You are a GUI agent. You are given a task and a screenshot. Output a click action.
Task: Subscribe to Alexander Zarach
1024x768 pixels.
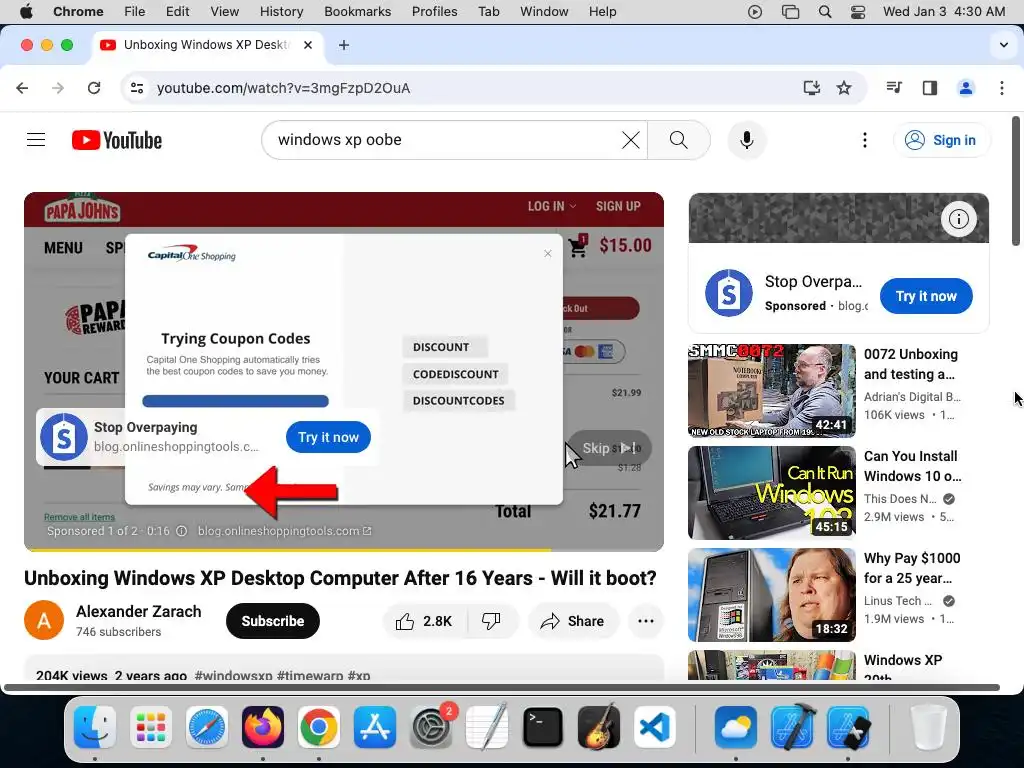click(x=272, y=621)
